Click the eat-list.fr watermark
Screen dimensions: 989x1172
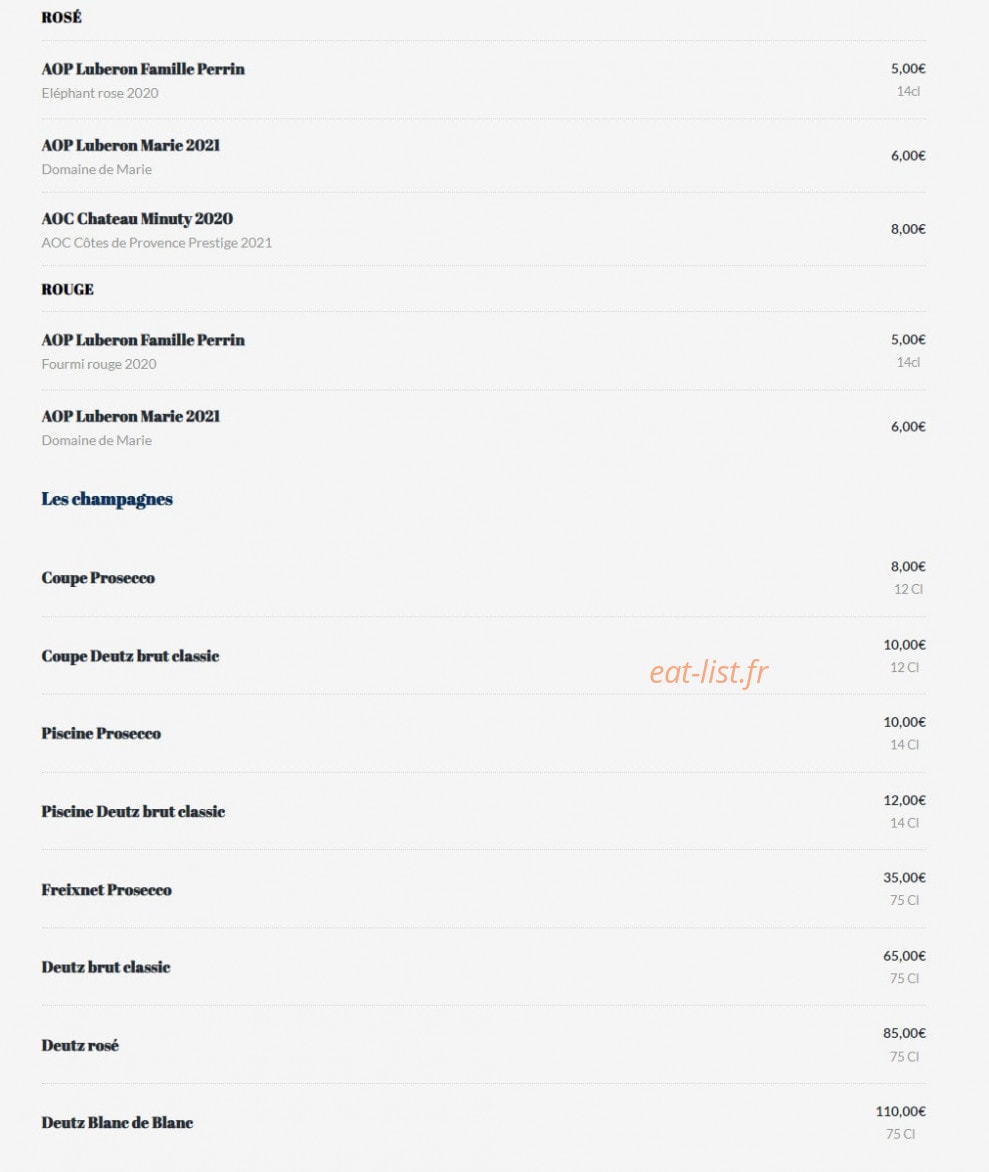708,672
